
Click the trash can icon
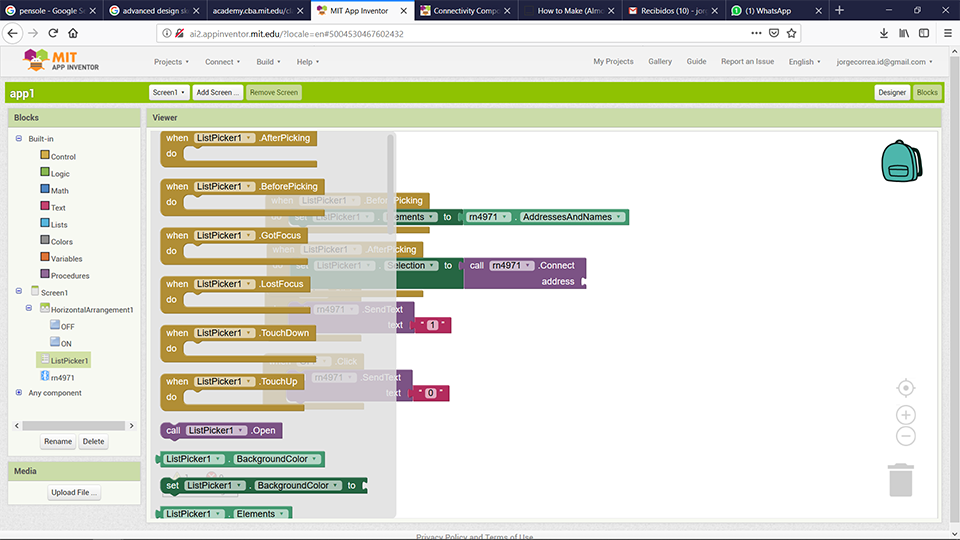(x=901, y=480)
